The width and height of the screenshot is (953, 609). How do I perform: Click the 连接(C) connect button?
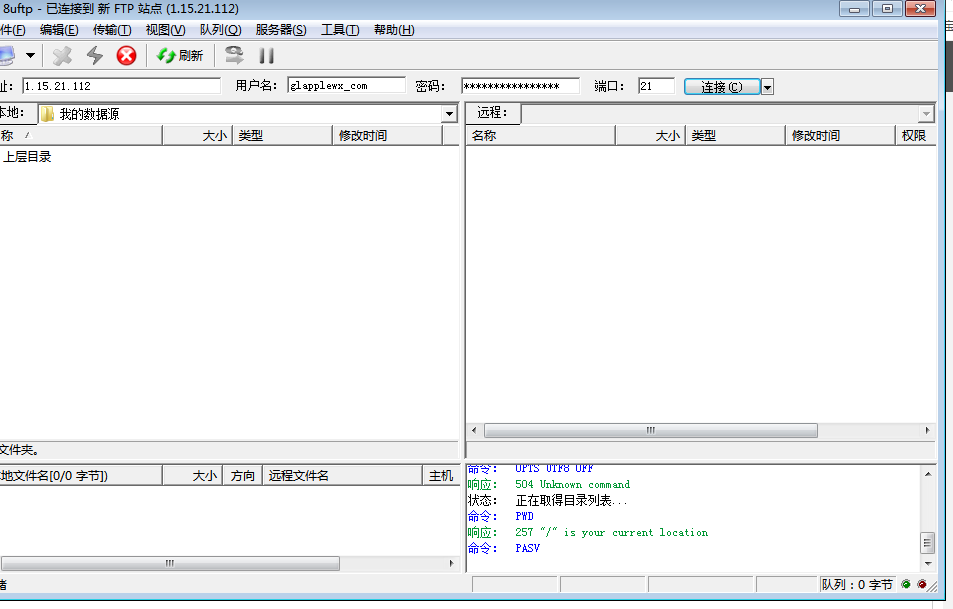pos(721,87)
